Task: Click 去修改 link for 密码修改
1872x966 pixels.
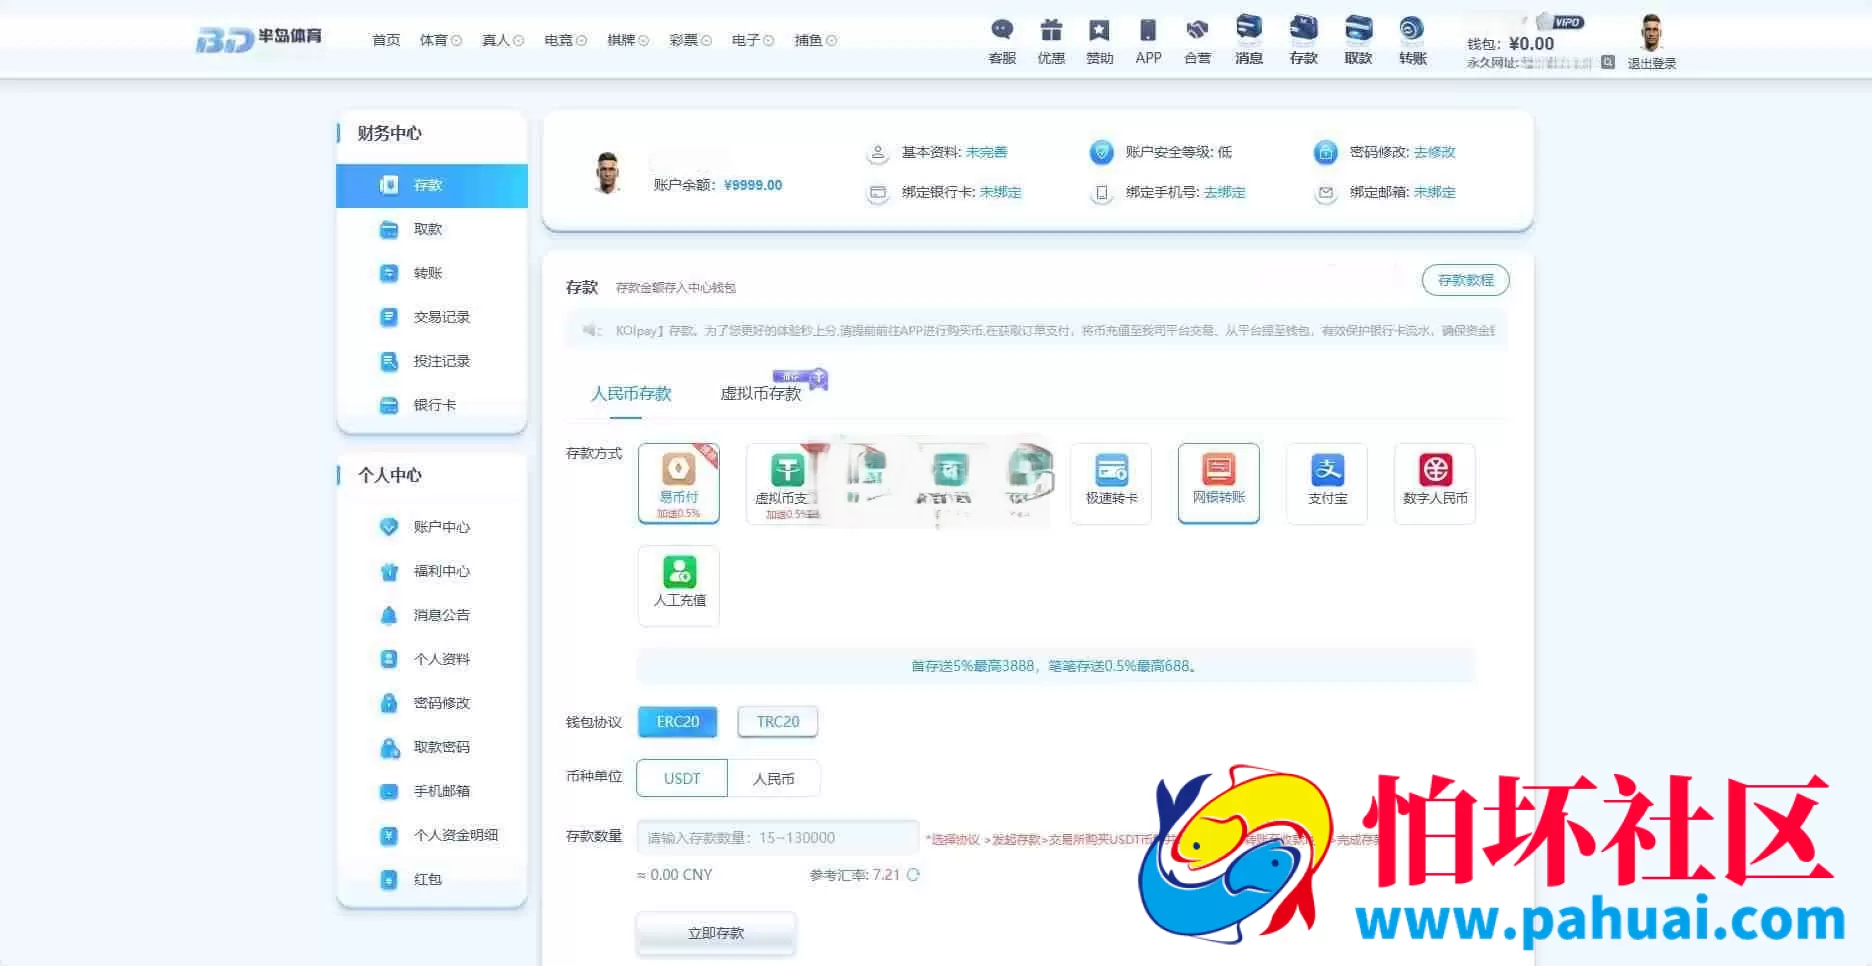Action: [x=1435, y=152]
